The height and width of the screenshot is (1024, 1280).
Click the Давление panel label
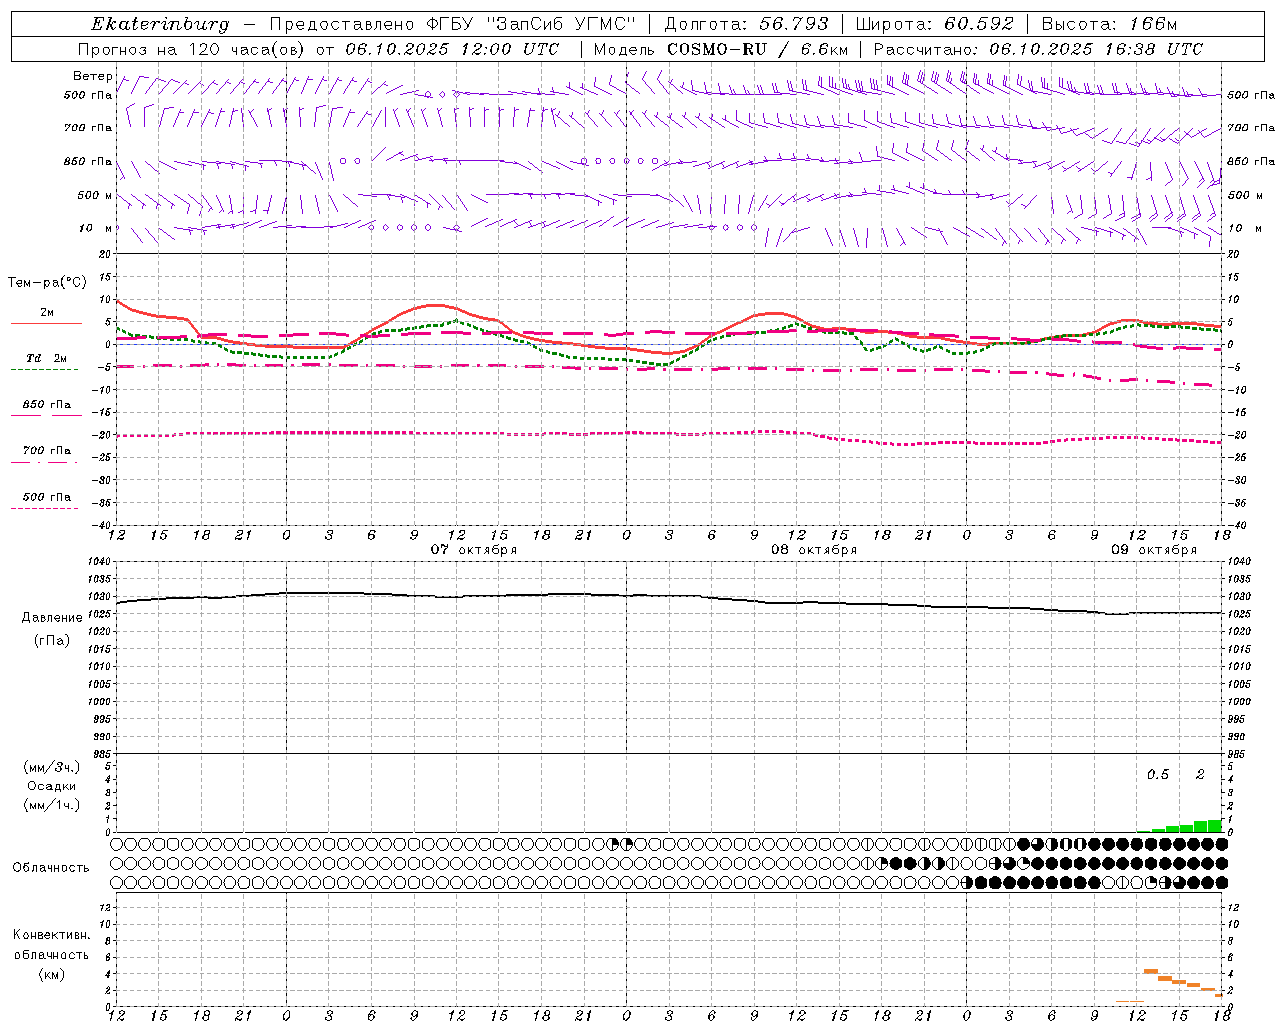pyautogui.click(x=52, y=618)
